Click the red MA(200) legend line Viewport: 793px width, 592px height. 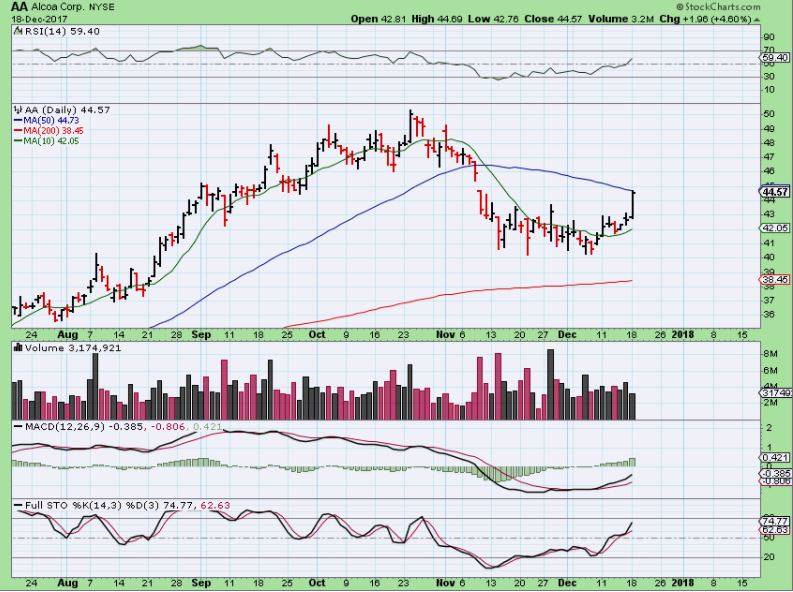[x=18, y=130]
